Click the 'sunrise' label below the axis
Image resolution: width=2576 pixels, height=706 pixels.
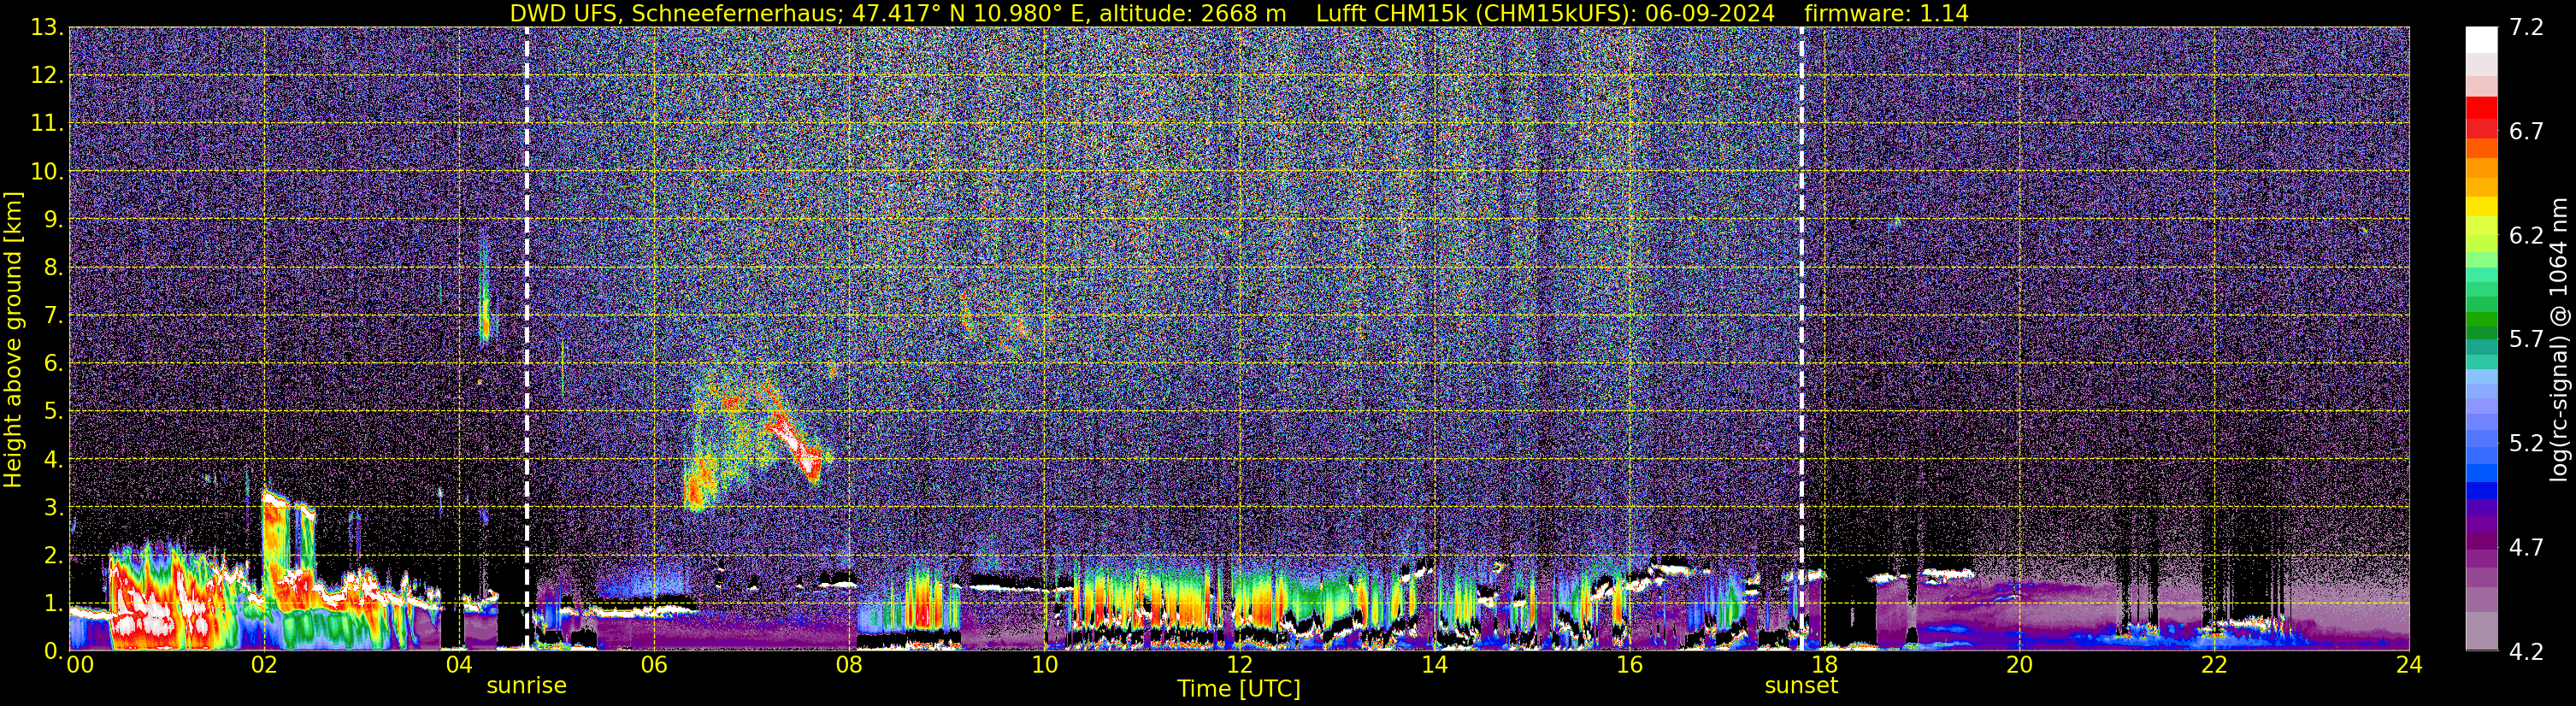(526, 686)
